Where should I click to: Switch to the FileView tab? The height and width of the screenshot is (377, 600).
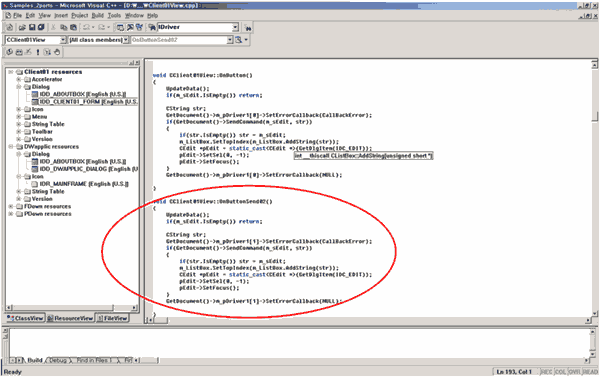click(x=112, y=318)
